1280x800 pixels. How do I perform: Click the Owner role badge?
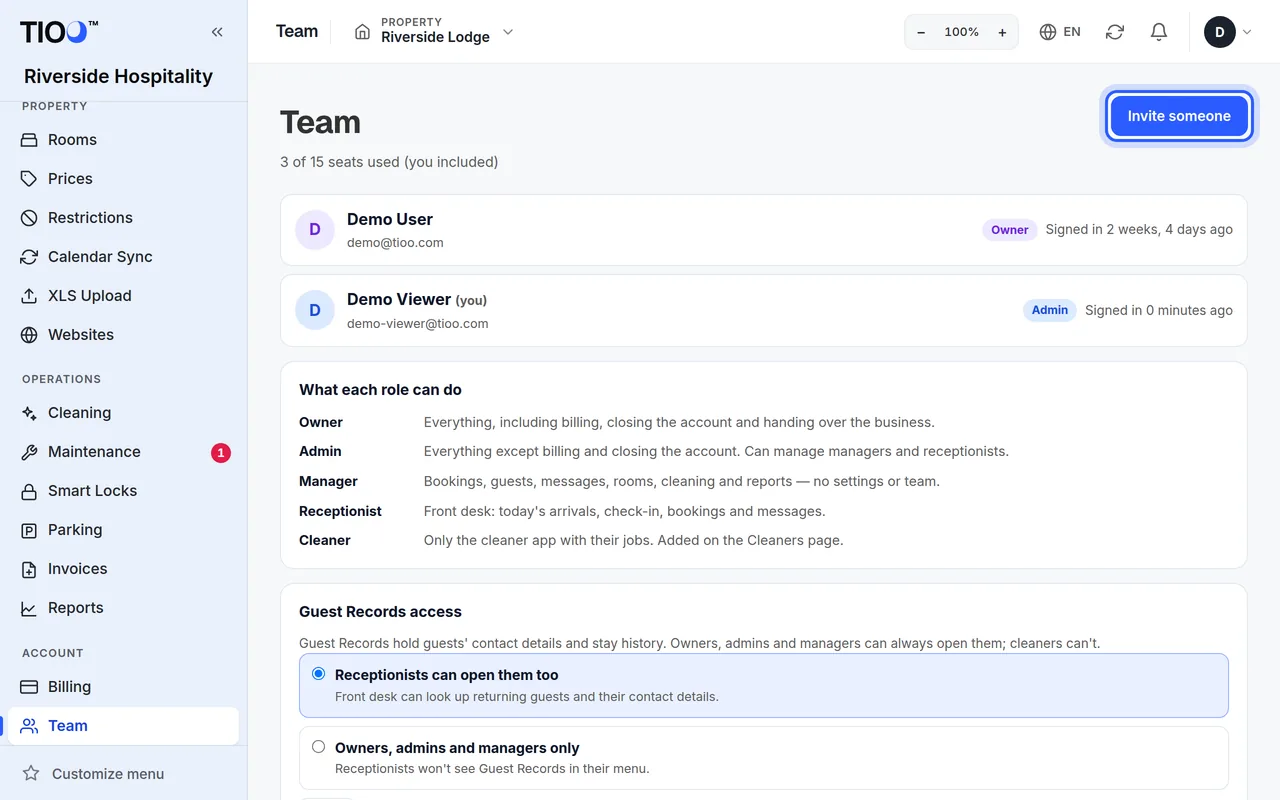1009,230
